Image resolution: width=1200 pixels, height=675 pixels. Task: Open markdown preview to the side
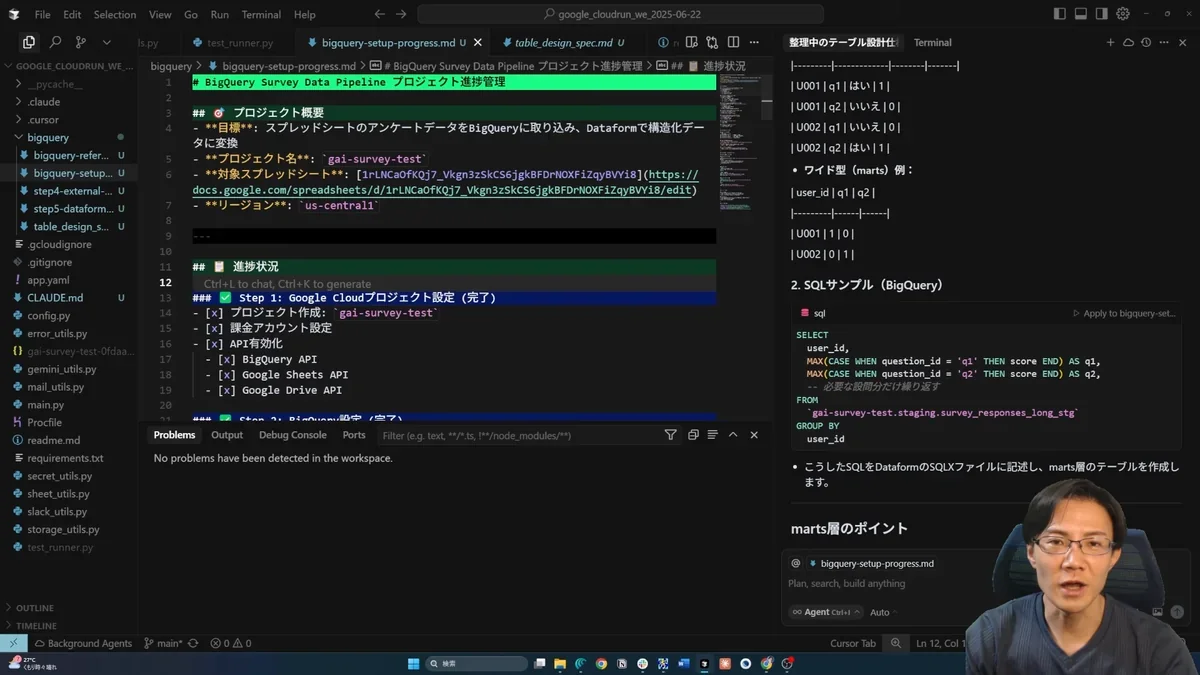(x=690, y=43)
